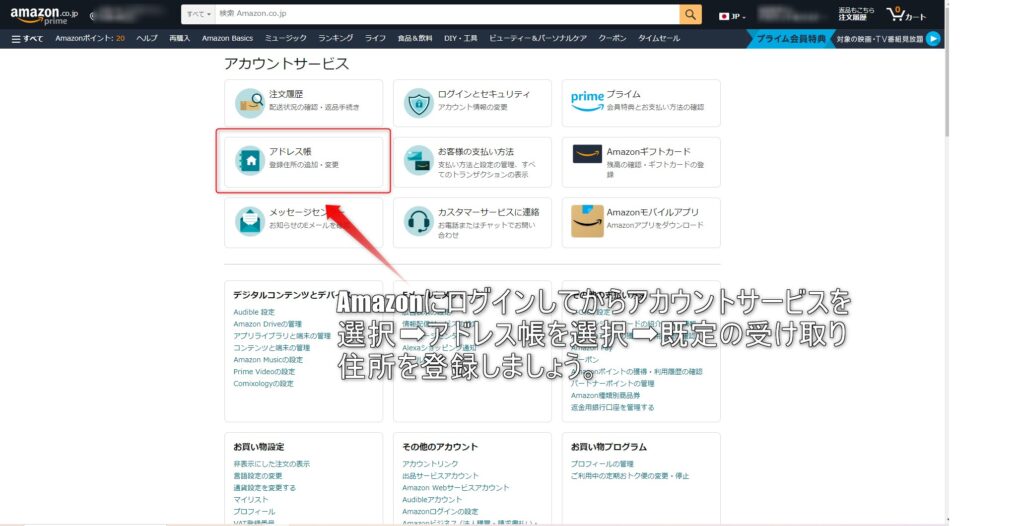Select タイムセール in the navigation bar
This screenshot has width=1024, height=526.
(658, 38)
